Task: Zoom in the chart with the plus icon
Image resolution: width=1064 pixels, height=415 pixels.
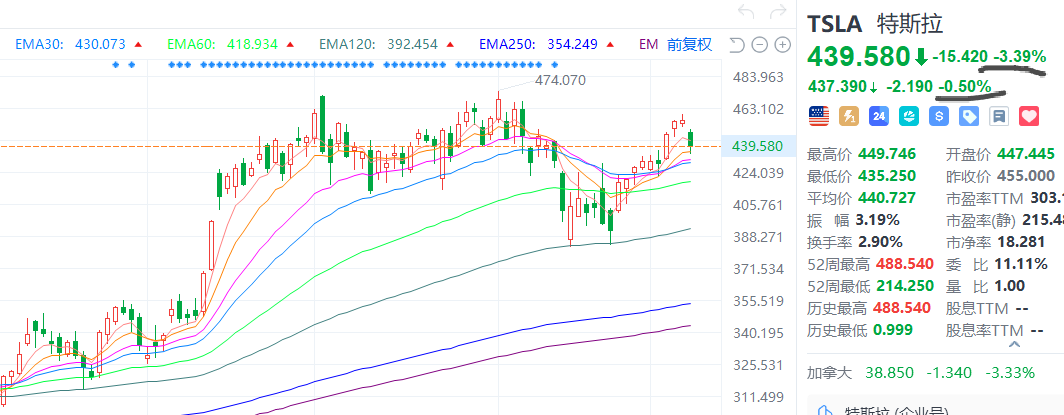Action: coord(782,45)
